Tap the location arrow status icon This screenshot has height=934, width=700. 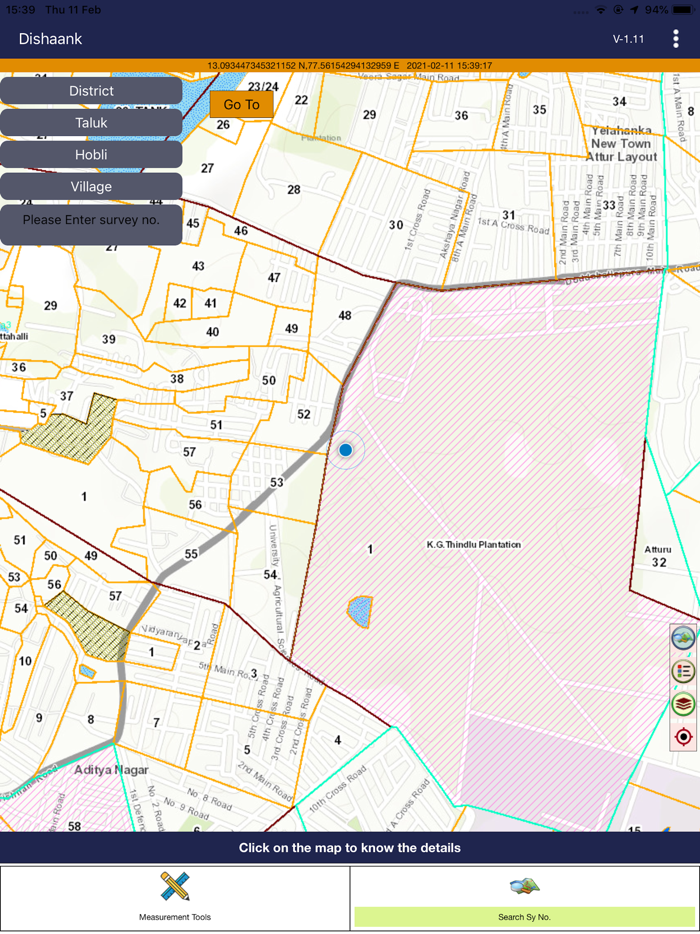tap(634, 10)
